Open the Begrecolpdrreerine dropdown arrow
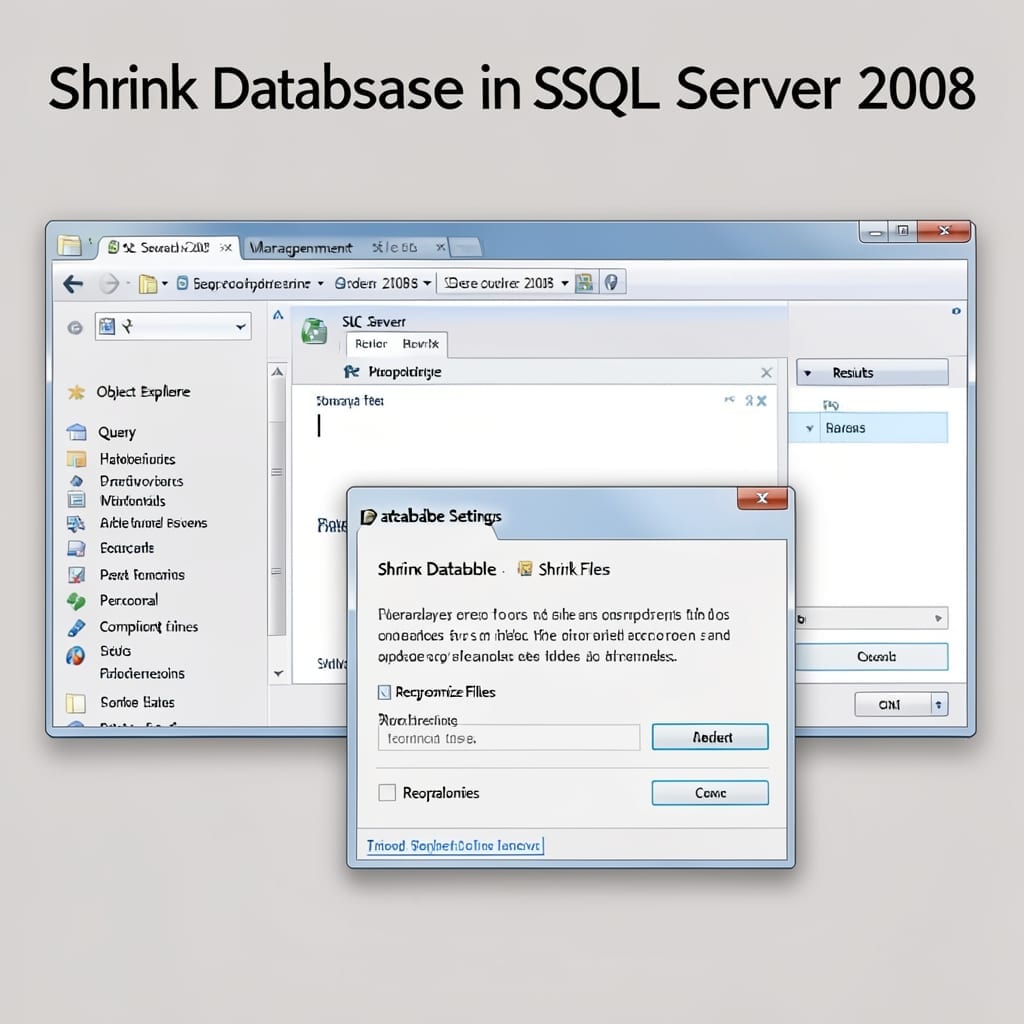 point(321,283)
